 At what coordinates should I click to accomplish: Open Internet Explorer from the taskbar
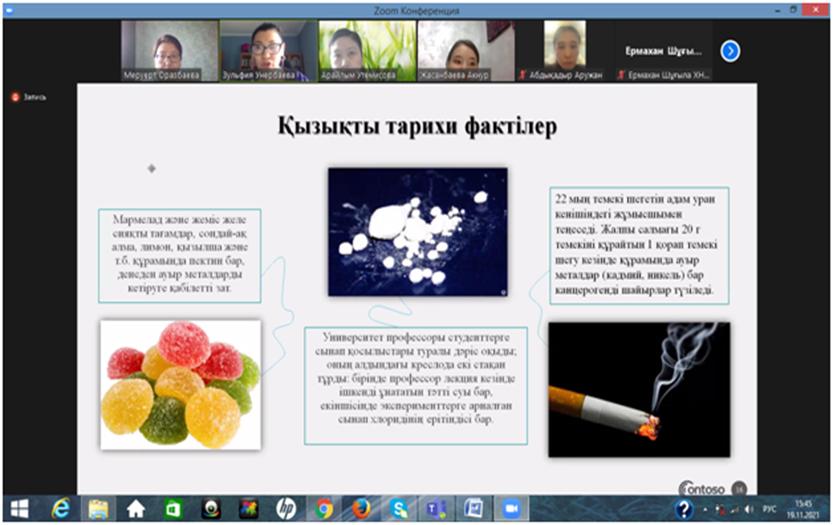(x=61, y=508)
